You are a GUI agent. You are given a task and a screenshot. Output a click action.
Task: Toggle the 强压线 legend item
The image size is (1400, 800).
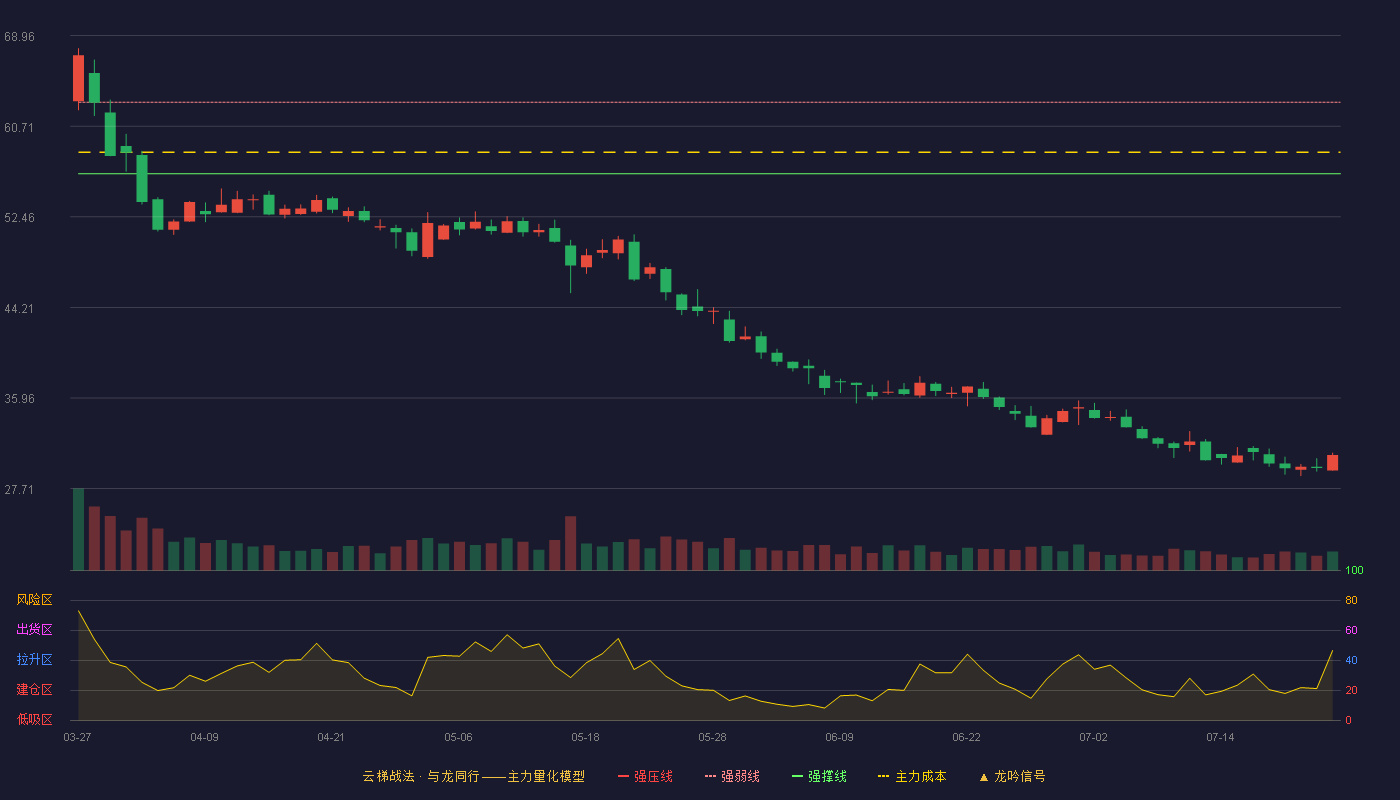point(645,776)
